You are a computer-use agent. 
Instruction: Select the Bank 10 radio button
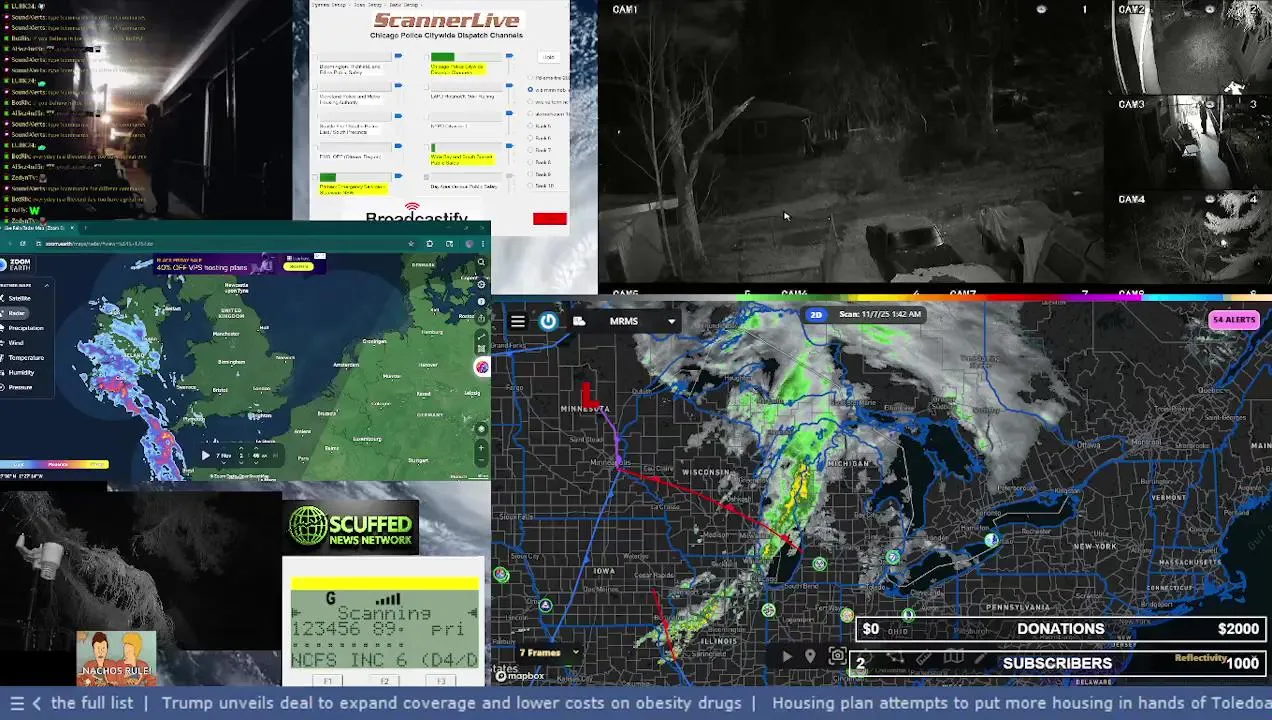point(530,186)
